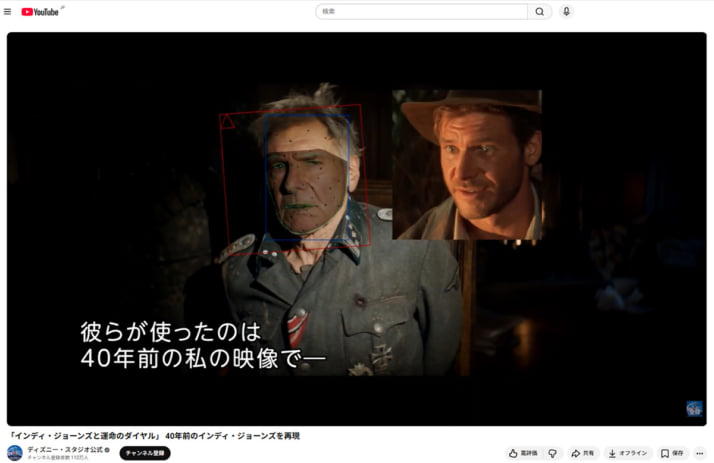Open the YouTube hamburger guide menu
This screenshot has height=463, width=714.
[x=7, y=12]
